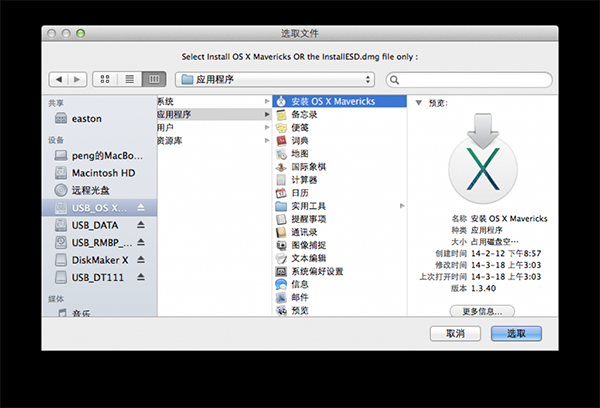The width and height of the screenshot is (600, 408).
Task: Select 远程光盘 in sidebar
Action: tap(99, 190)
